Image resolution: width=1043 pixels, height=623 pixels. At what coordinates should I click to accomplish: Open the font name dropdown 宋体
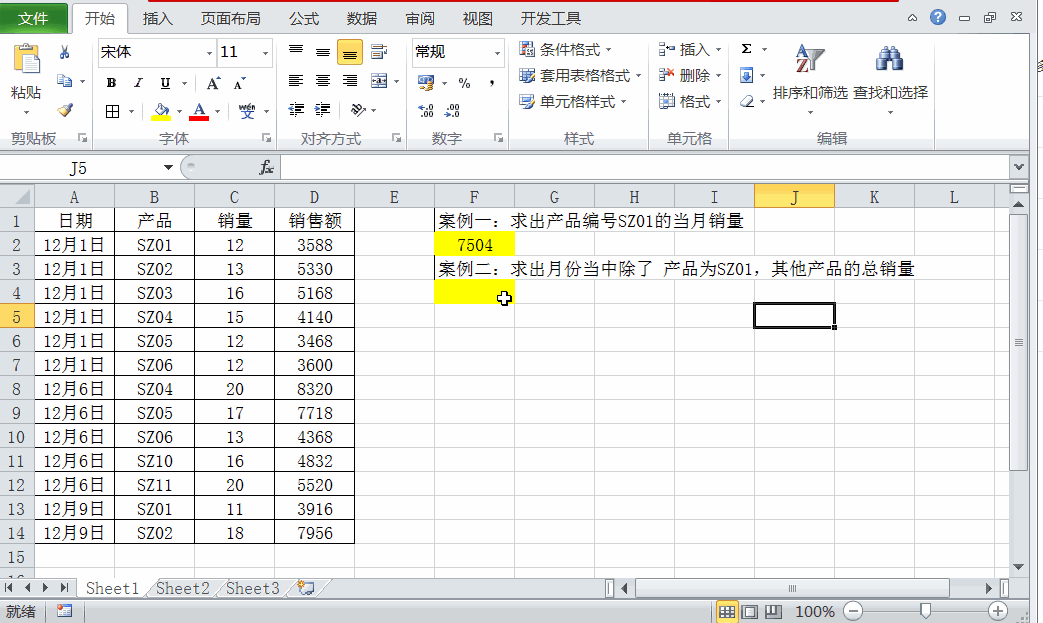pyautogui.click(x=209, y=53)
